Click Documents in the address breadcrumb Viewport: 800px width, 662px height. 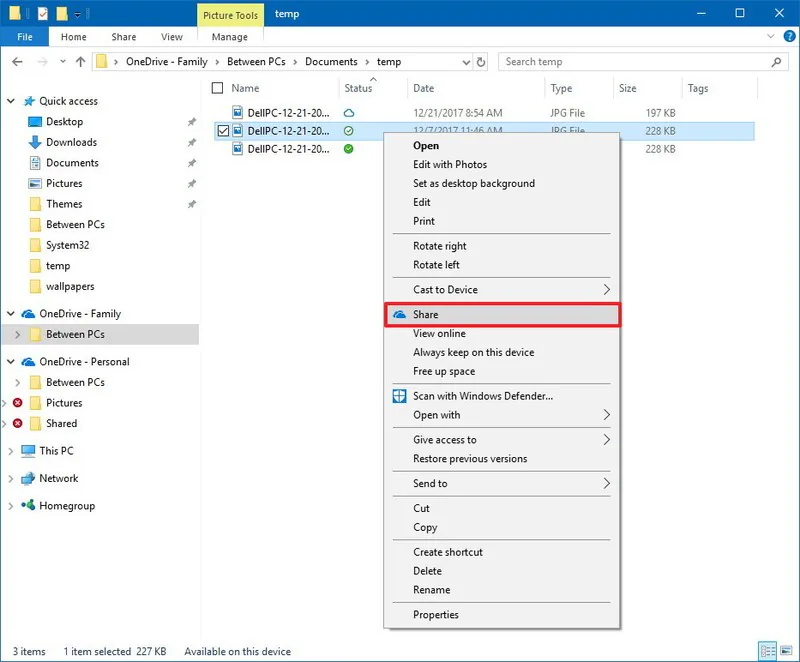point(331,62)
